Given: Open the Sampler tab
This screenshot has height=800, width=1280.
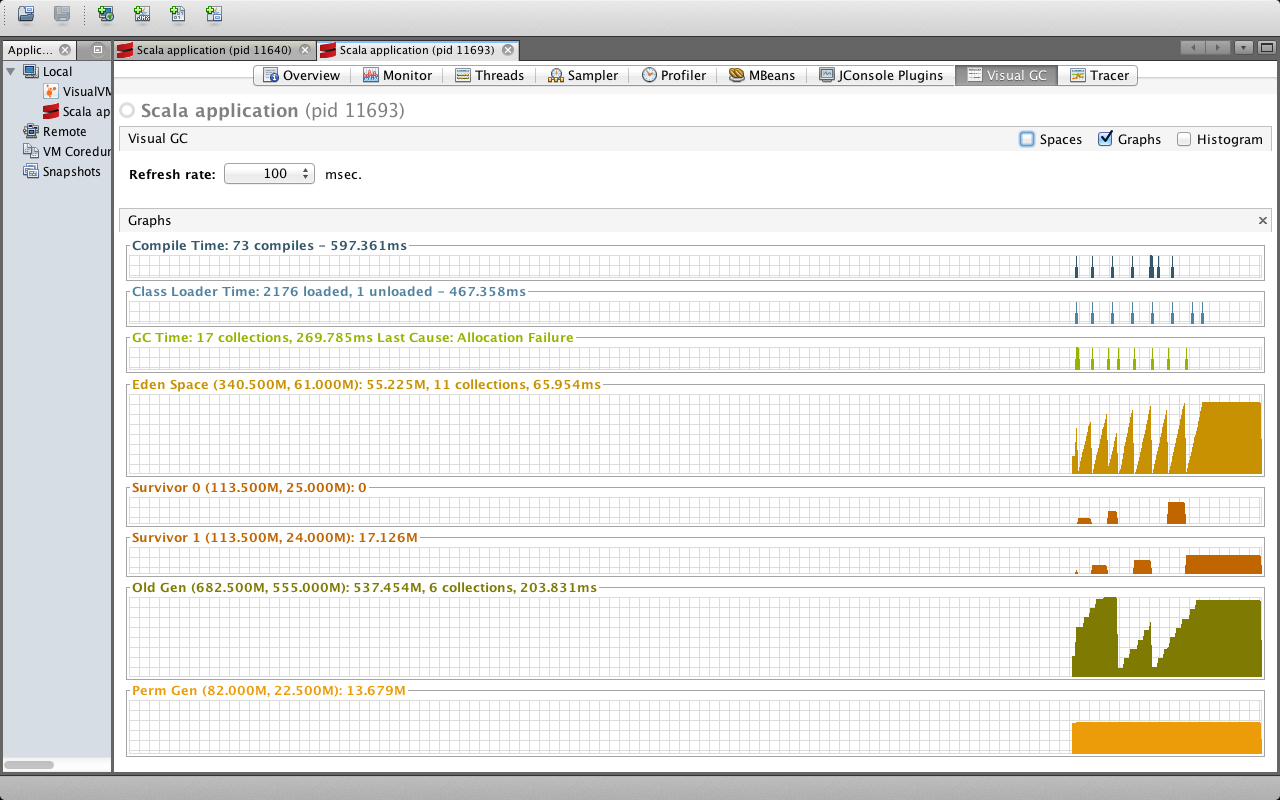Looking at the screenshot, I should (583, 75).
